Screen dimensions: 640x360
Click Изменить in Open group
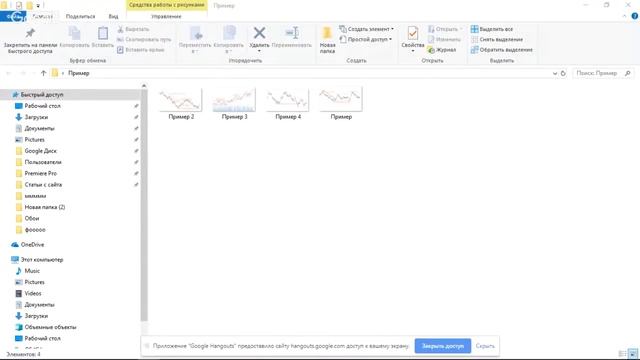click(444, 40)
